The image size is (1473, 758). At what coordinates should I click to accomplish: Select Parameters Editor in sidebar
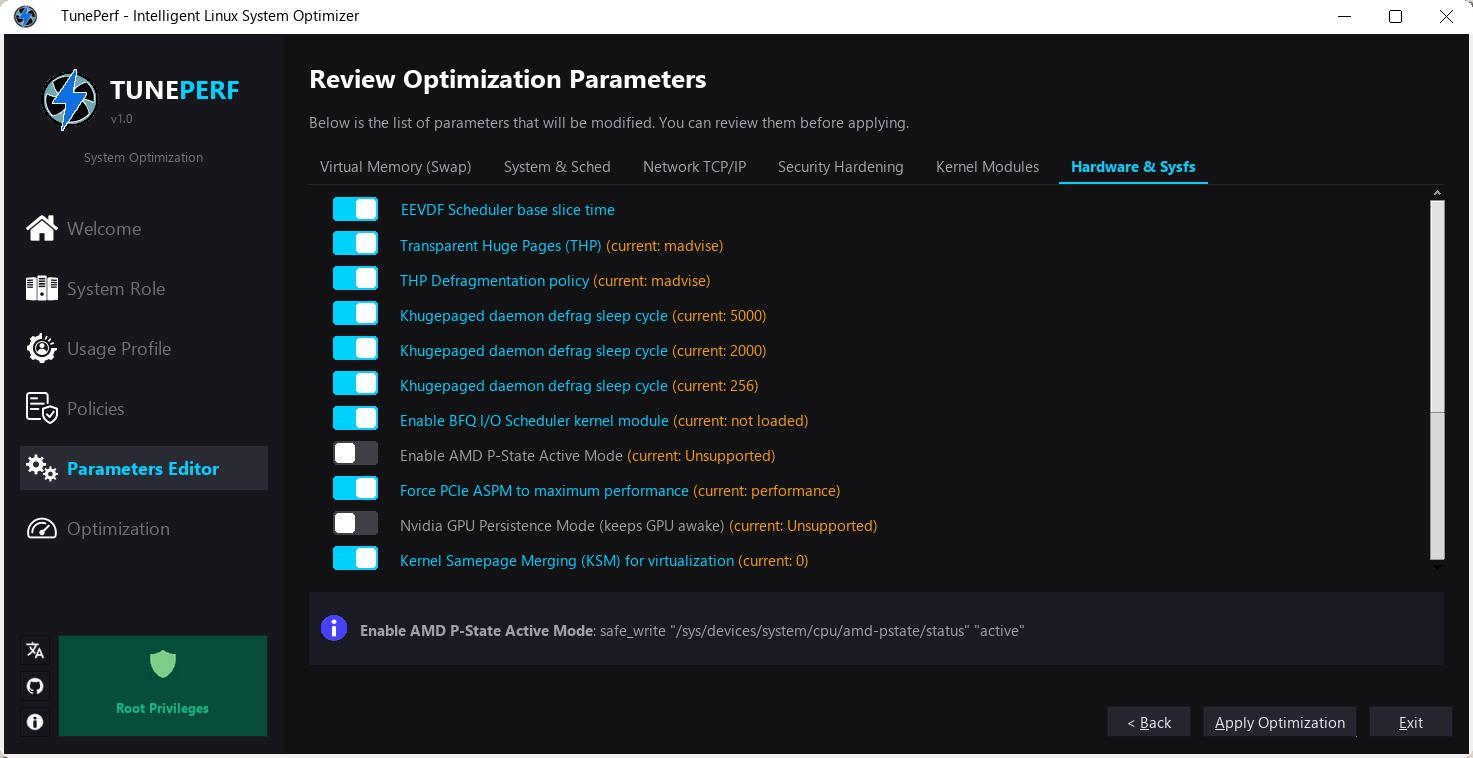tap(144, 468)
